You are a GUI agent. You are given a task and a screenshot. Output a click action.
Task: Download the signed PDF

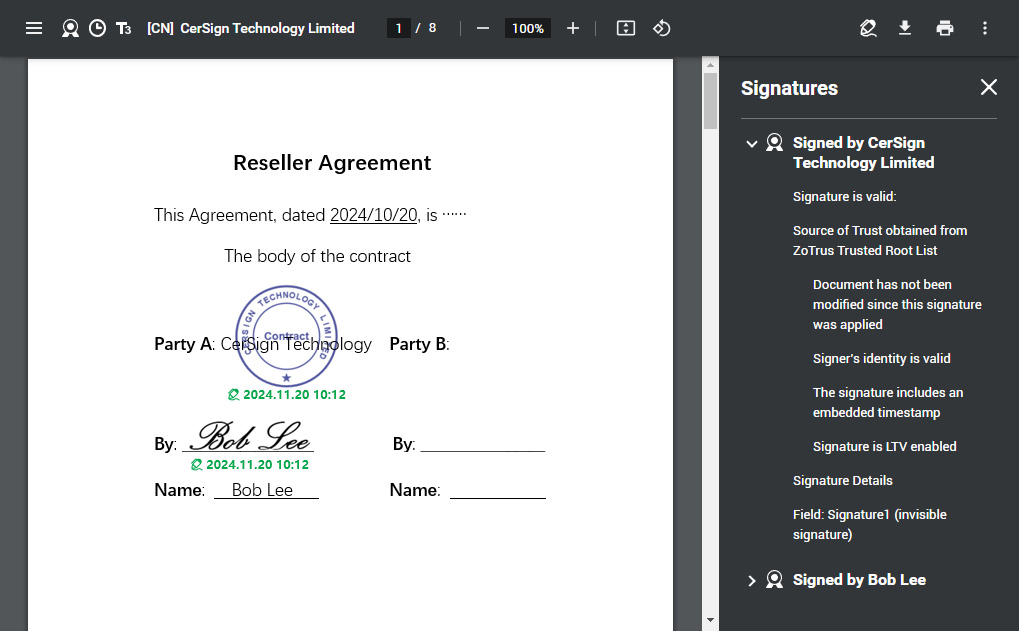pyautogui.click(x=904, y=28)
